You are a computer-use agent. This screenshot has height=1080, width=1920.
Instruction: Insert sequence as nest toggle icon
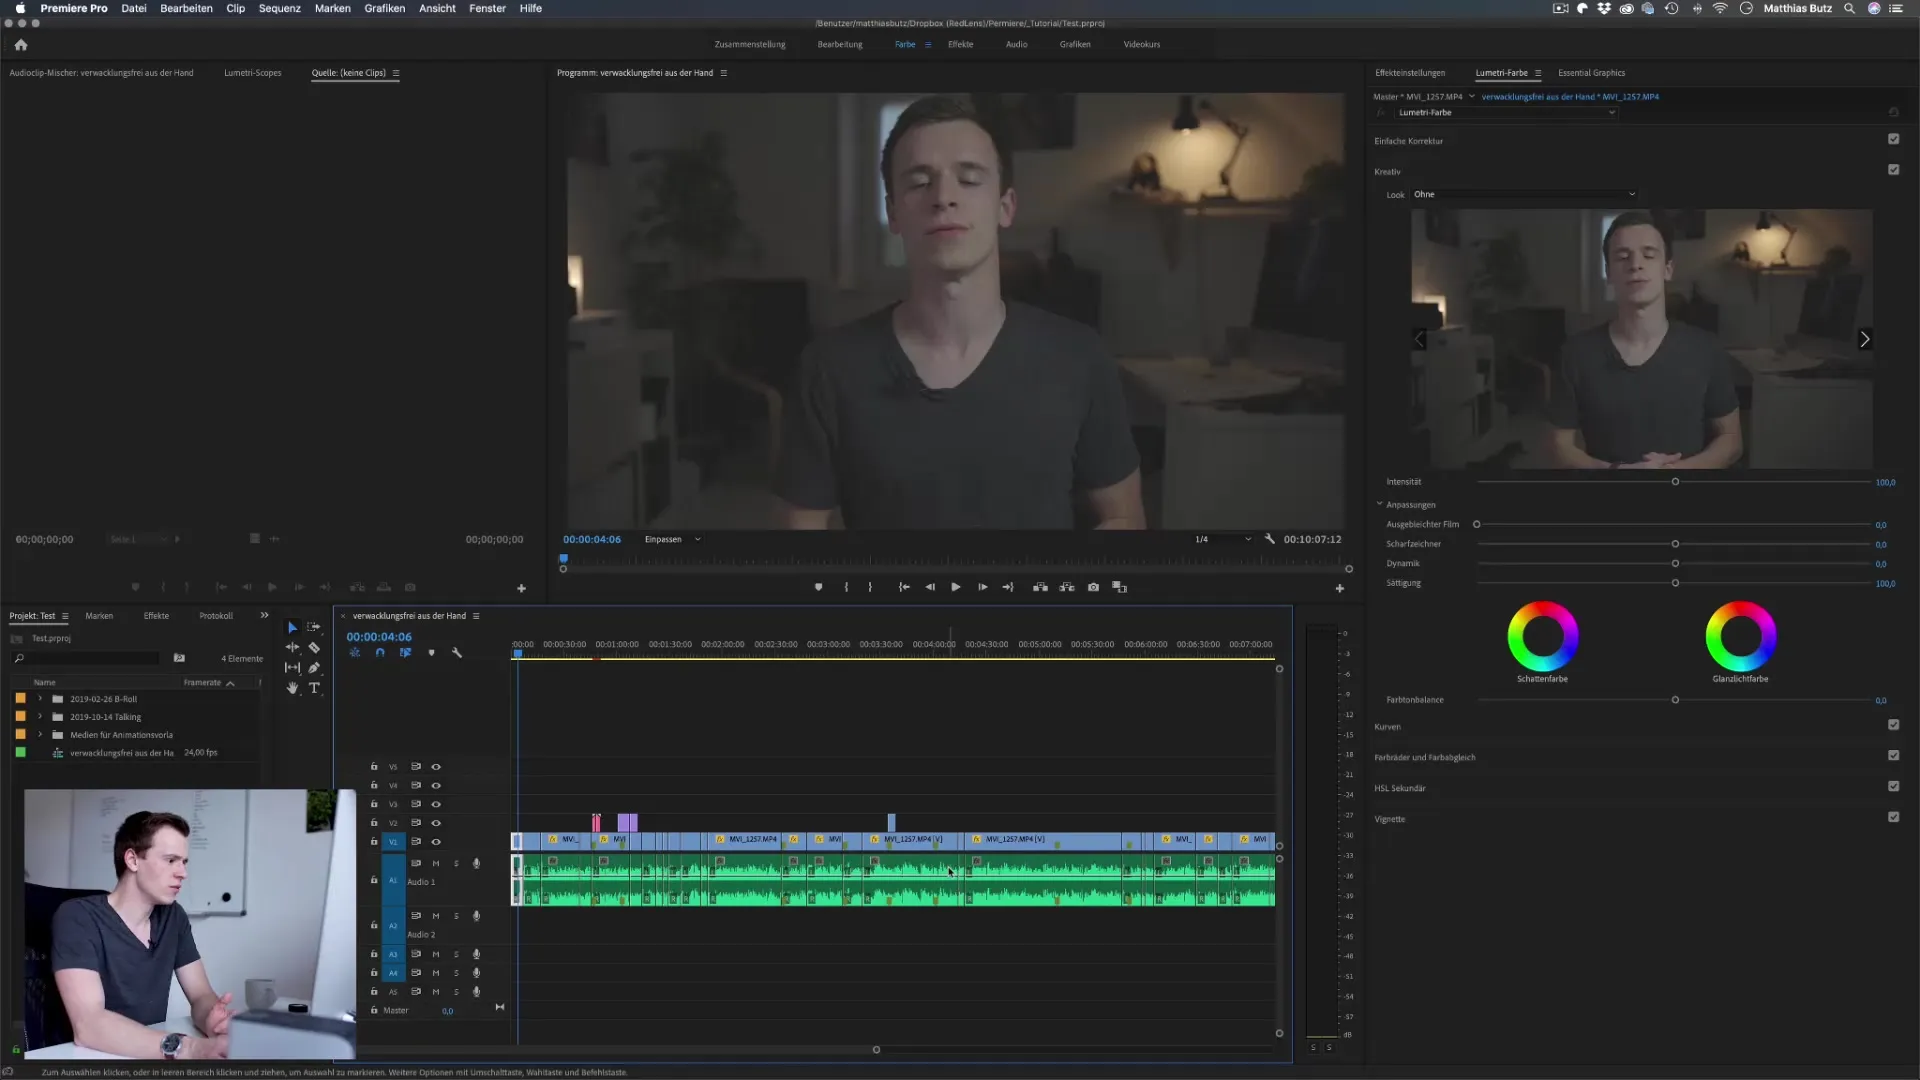(x=355, y=653)
